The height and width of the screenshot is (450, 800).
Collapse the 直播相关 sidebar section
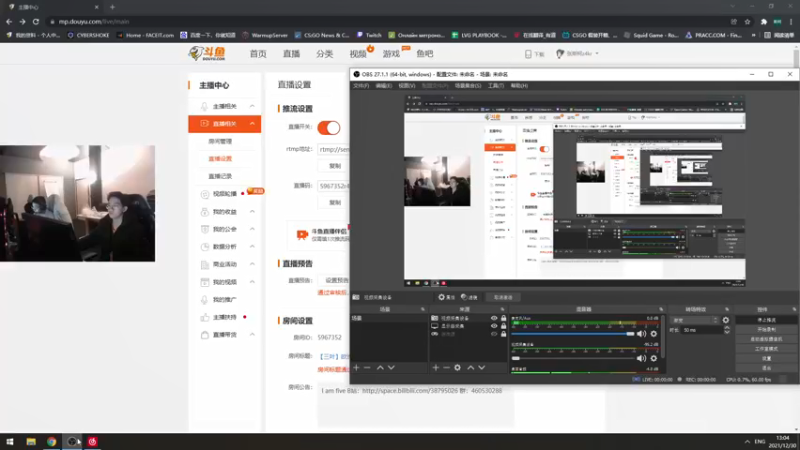[252, 123]
